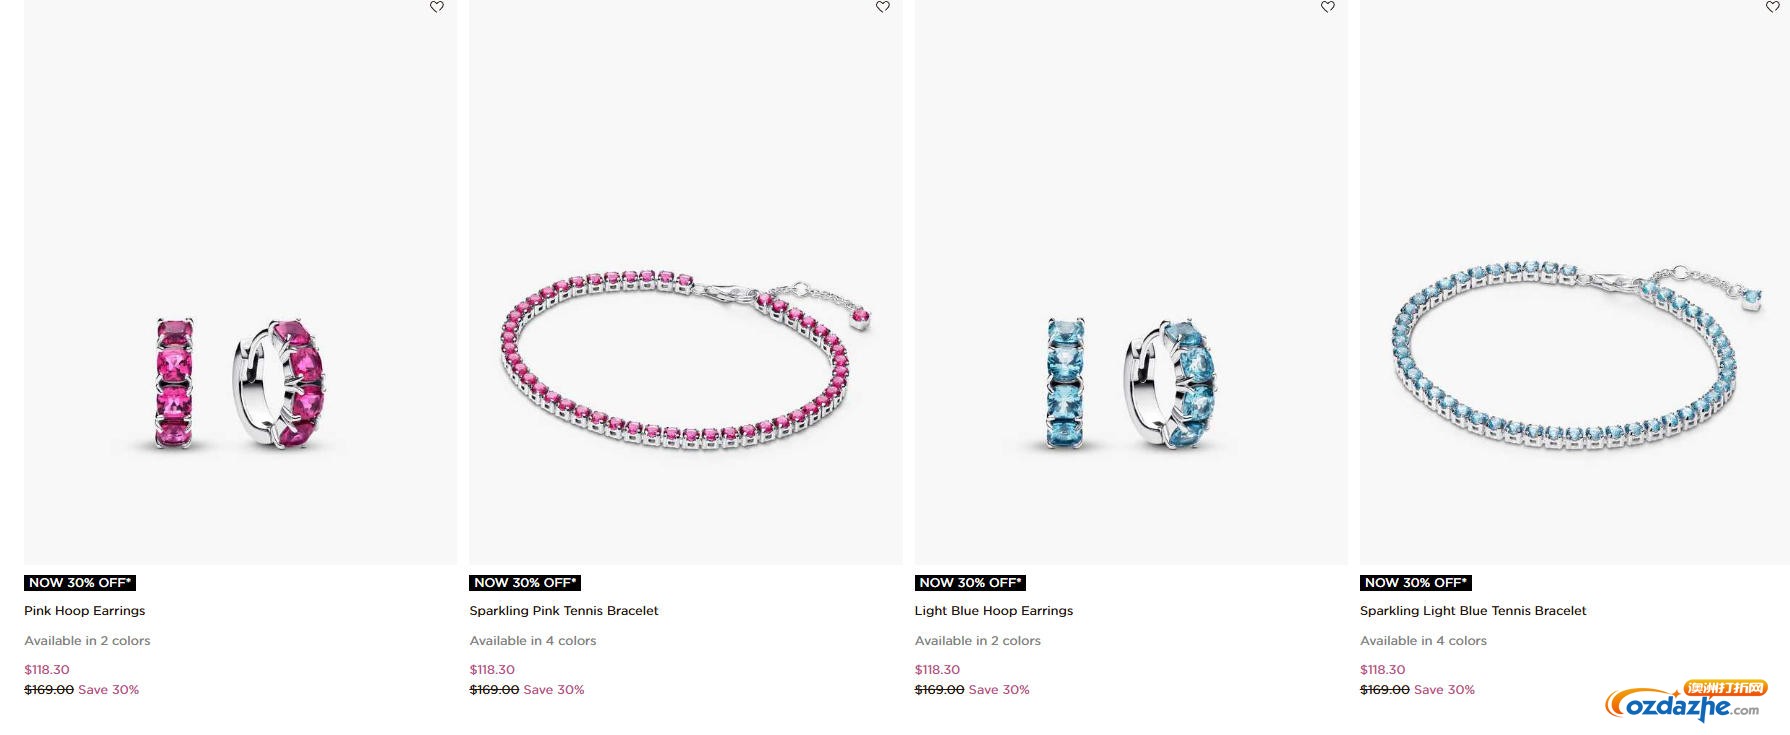View the Sparkling Pink Tennis Bracelet photo

685,282
